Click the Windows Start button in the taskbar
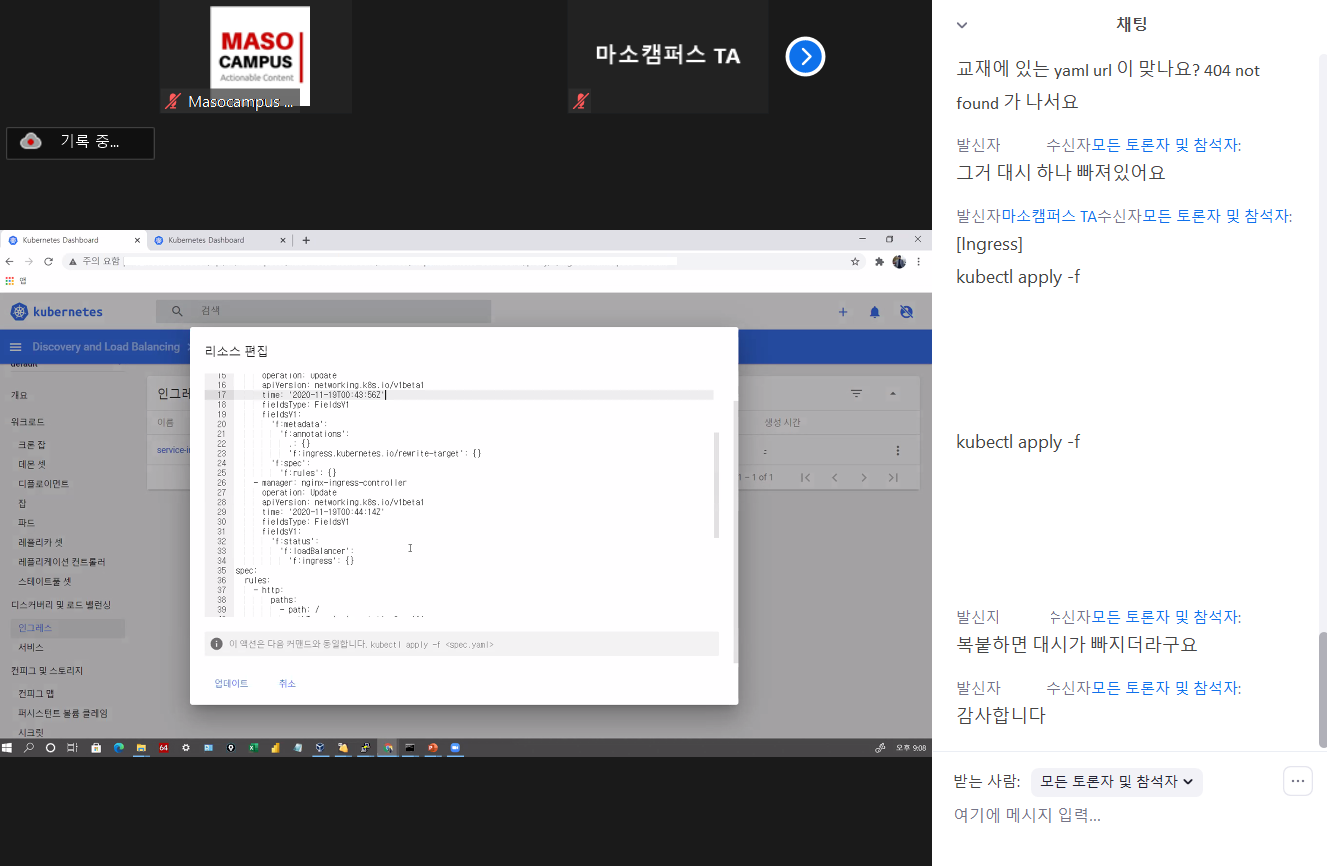 8,747
